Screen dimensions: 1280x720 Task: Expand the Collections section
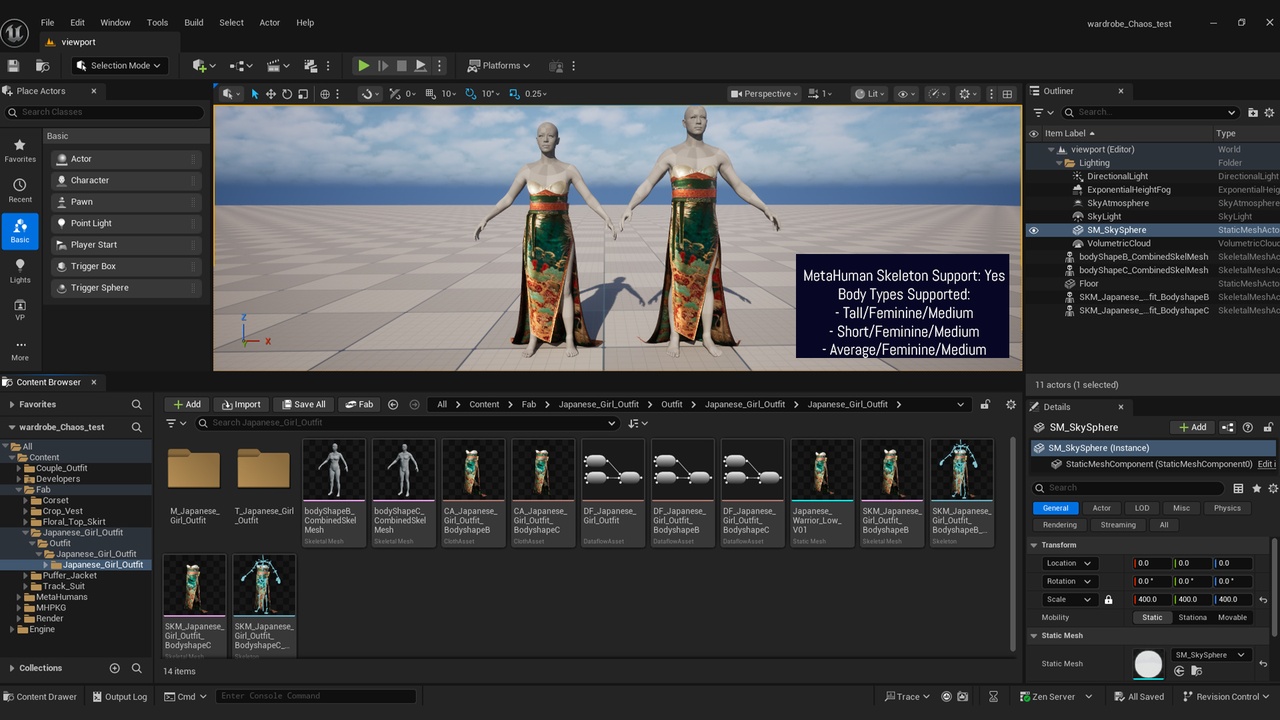click(x=11, y=668)
